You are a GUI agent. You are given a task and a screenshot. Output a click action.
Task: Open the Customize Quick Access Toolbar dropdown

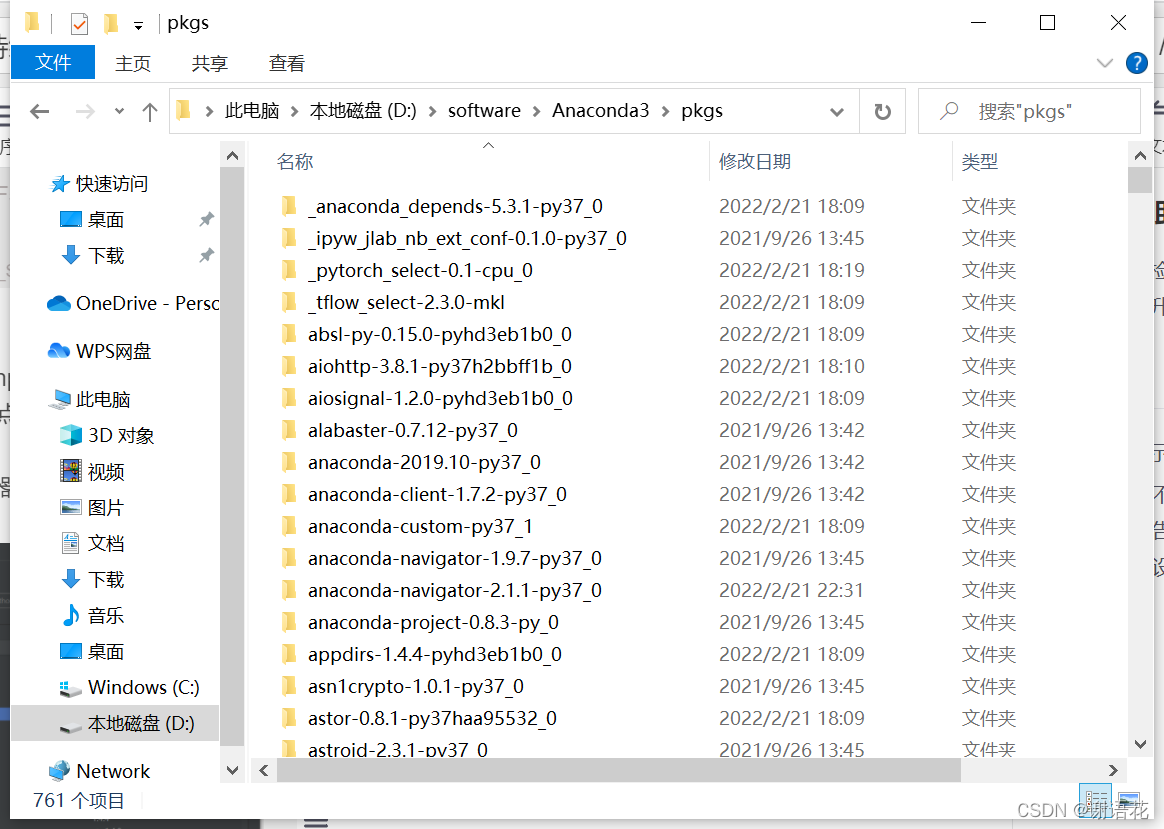[x=138, y=25]
